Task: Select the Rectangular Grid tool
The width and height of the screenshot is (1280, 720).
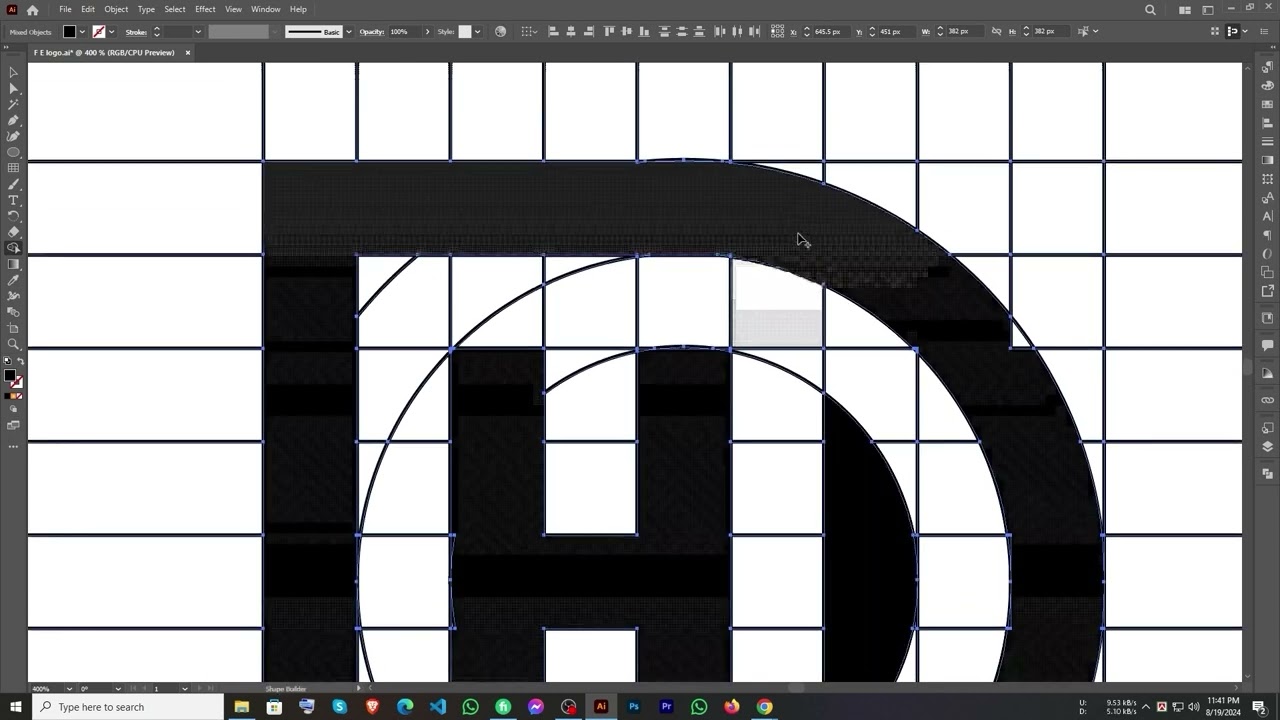Action: tap(13, 168)
